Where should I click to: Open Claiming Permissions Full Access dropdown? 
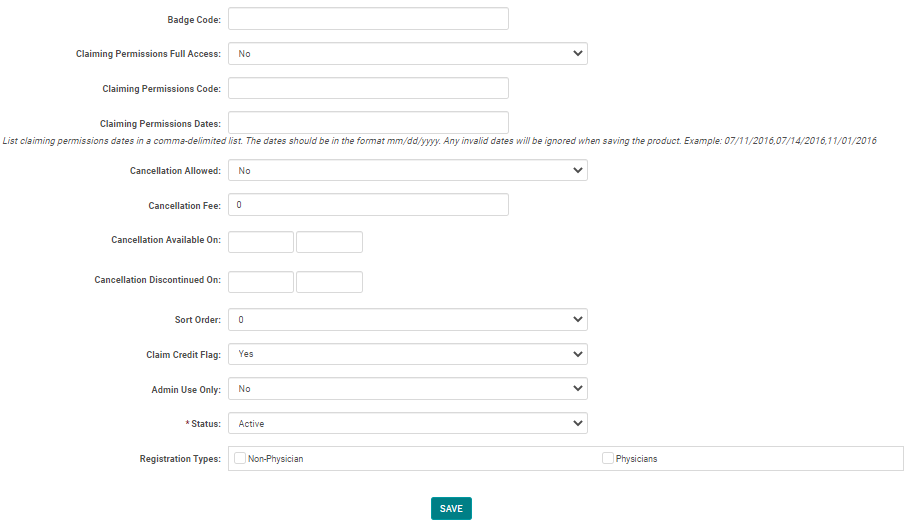[x=407, y=54]
